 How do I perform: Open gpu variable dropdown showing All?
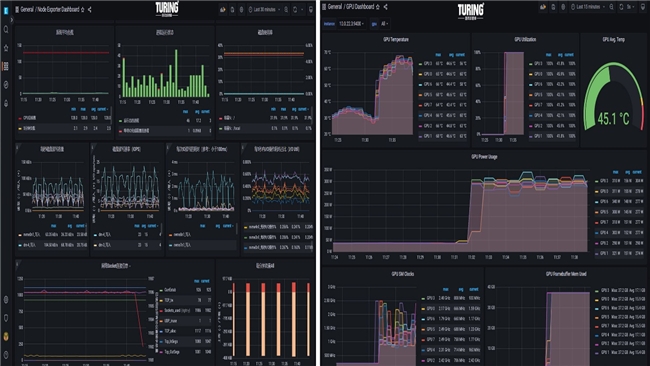click(x=385, y=24)
